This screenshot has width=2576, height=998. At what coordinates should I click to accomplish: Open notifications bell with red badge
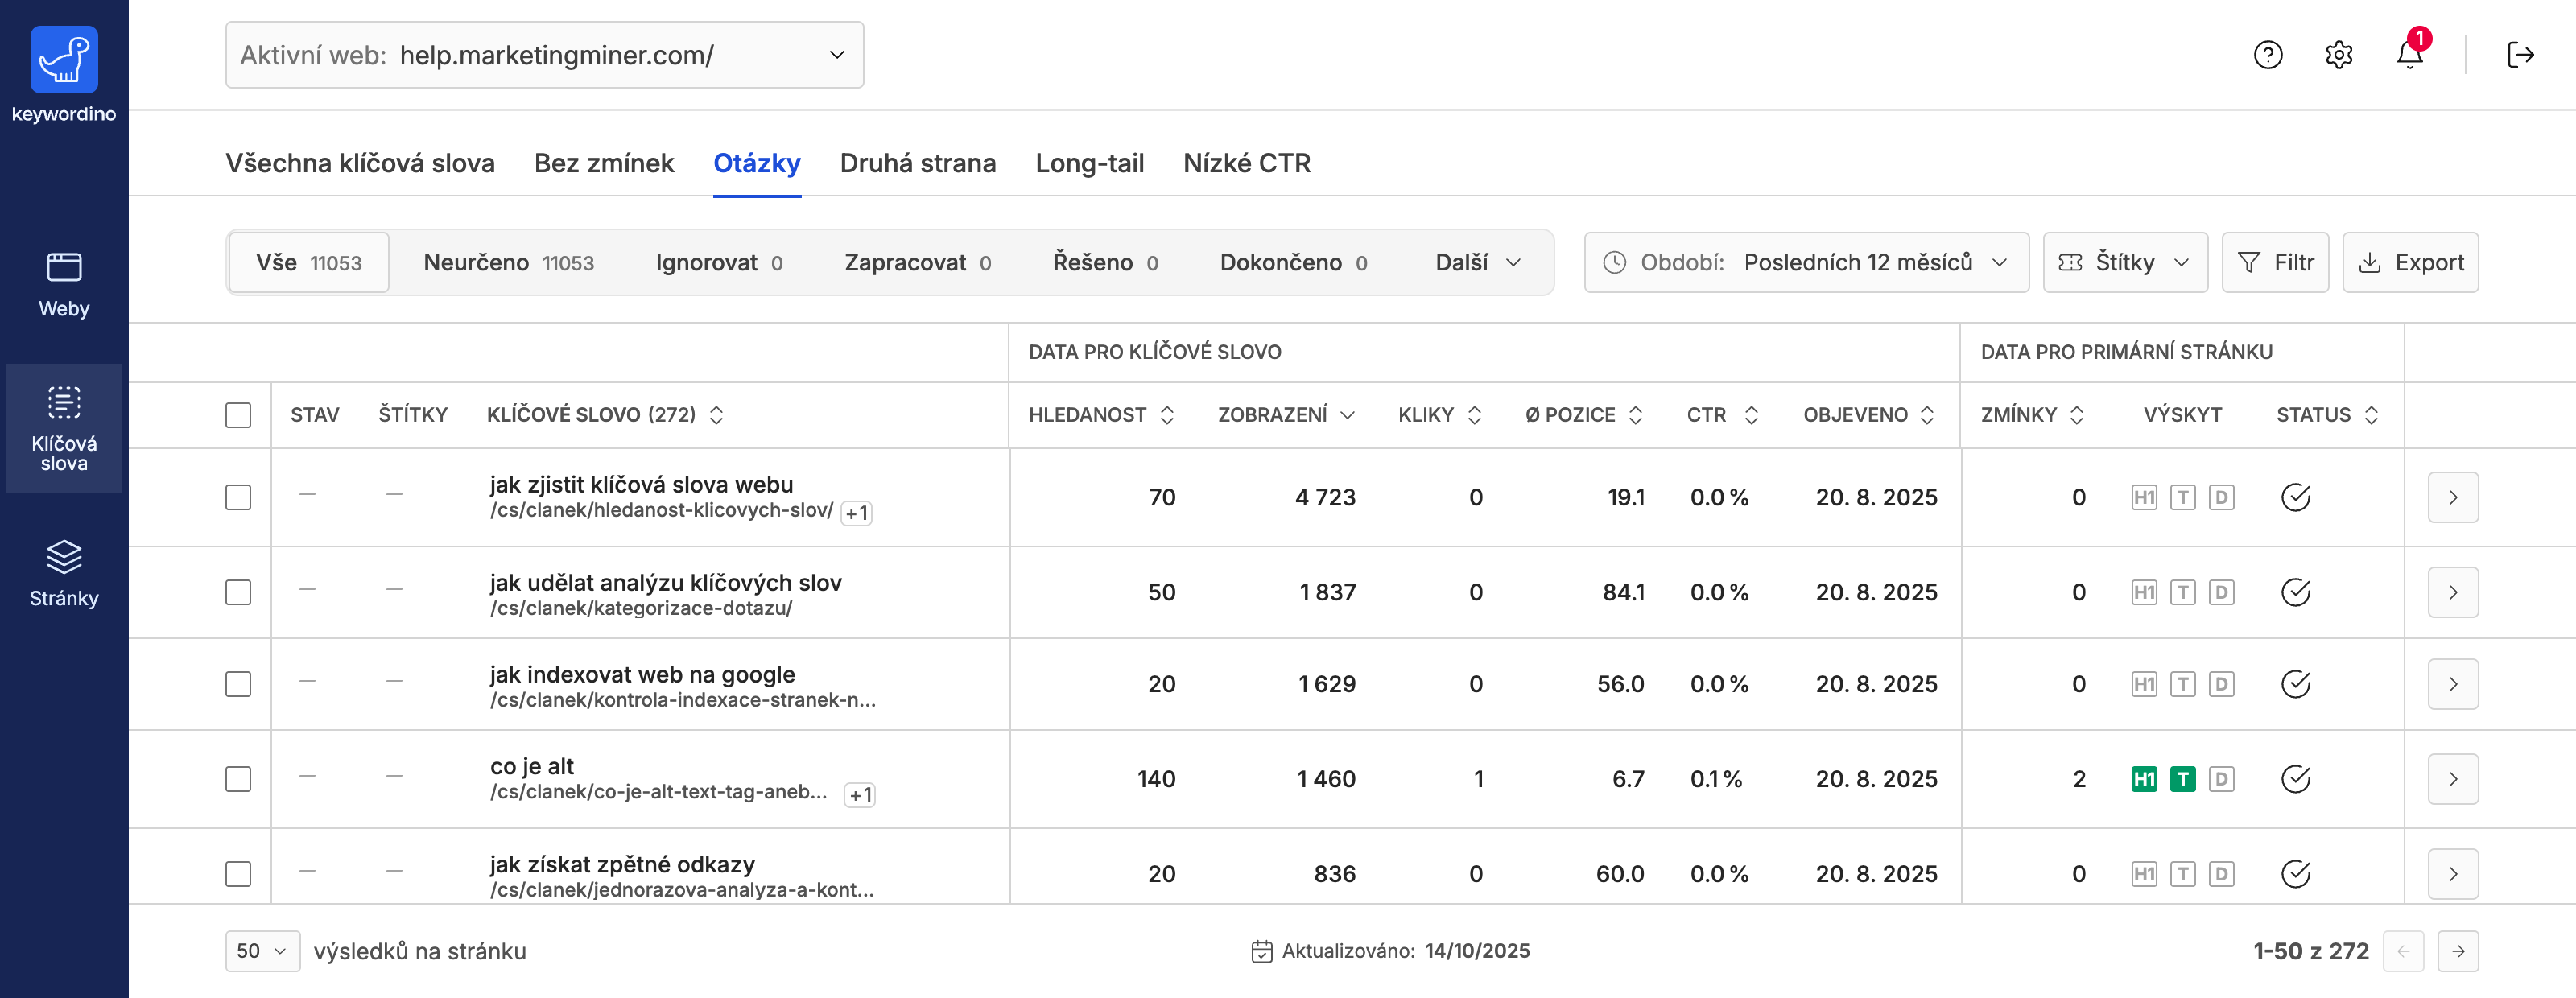tap(2409, 54)
